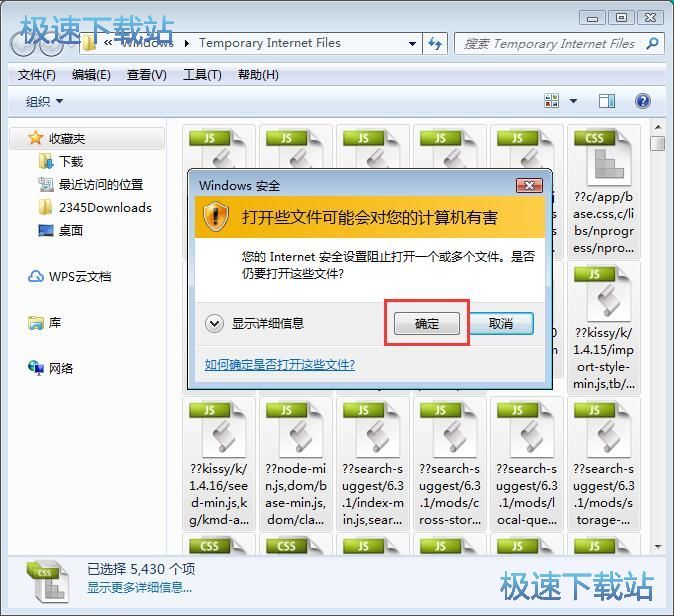This screenshot has height=616, width=674.
Task: Toggle the preview pane icon
Action: (x=607, y=101)
